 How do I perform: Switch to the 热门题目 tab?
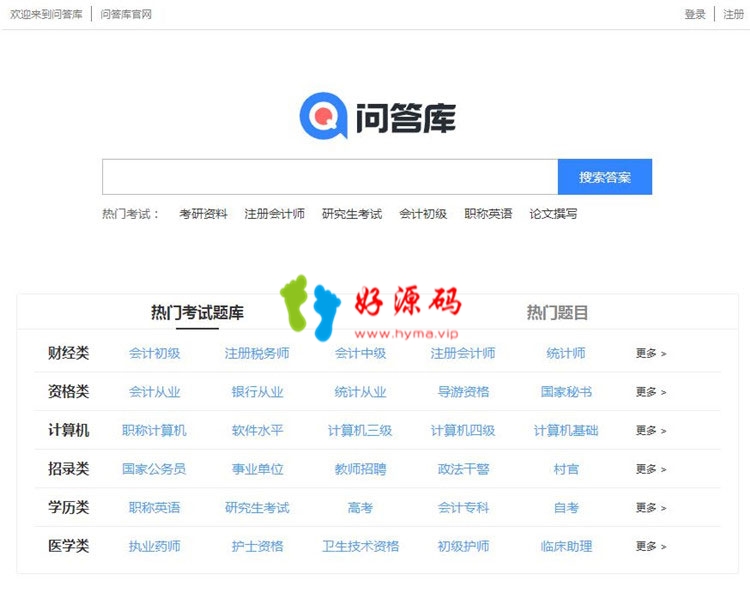557,313
